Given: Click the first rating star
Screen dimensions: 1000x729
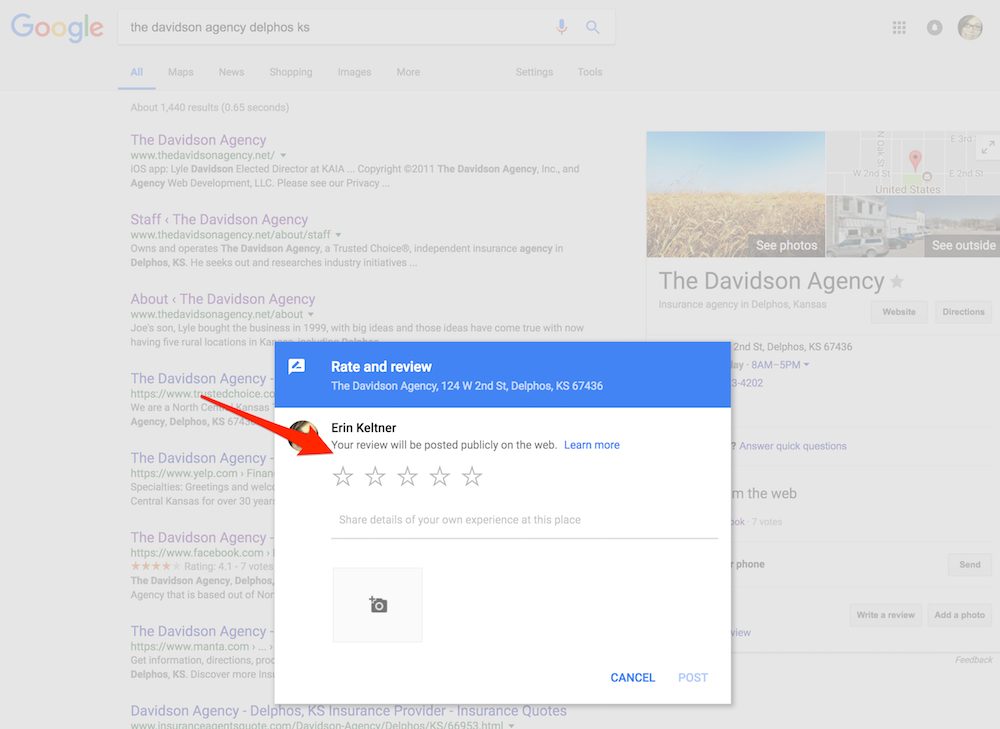Looking at the screenshot, I should (x=343, y=476).
